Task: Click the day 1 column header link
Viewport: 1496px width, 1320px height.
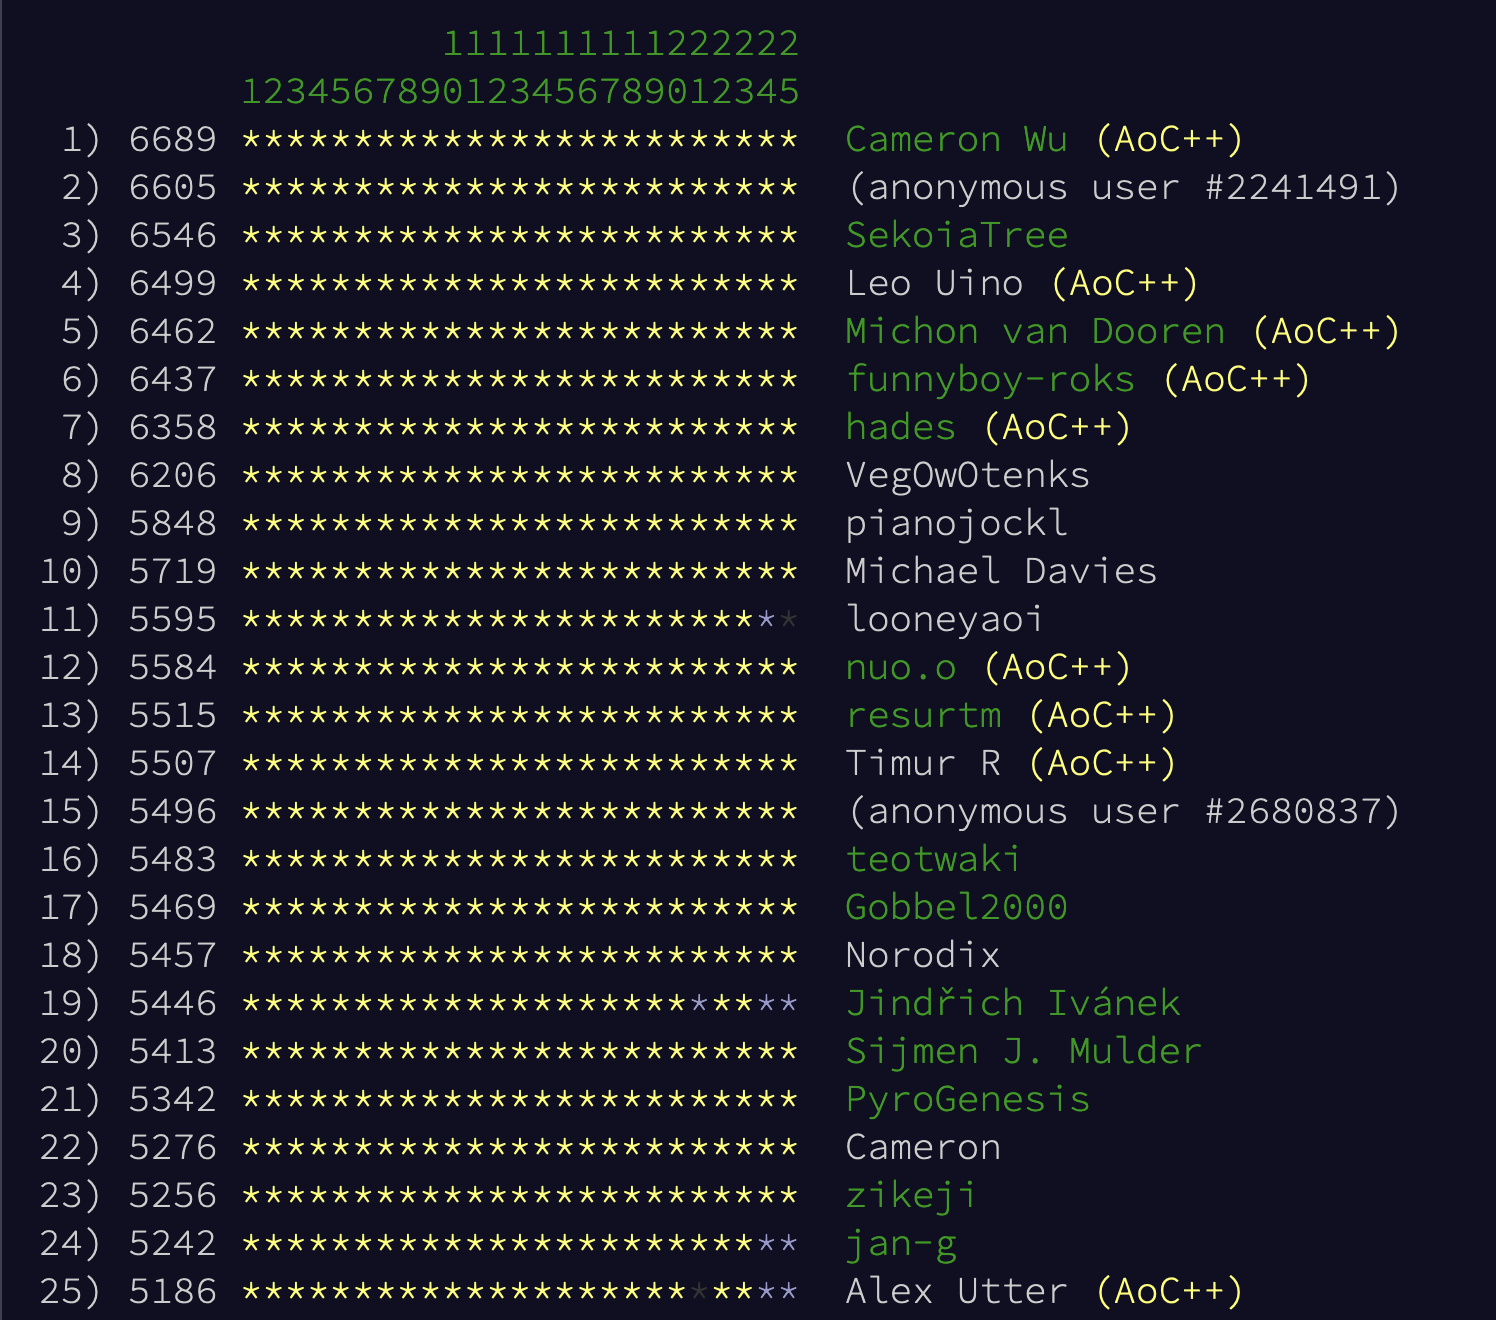Action: [252, 91]
